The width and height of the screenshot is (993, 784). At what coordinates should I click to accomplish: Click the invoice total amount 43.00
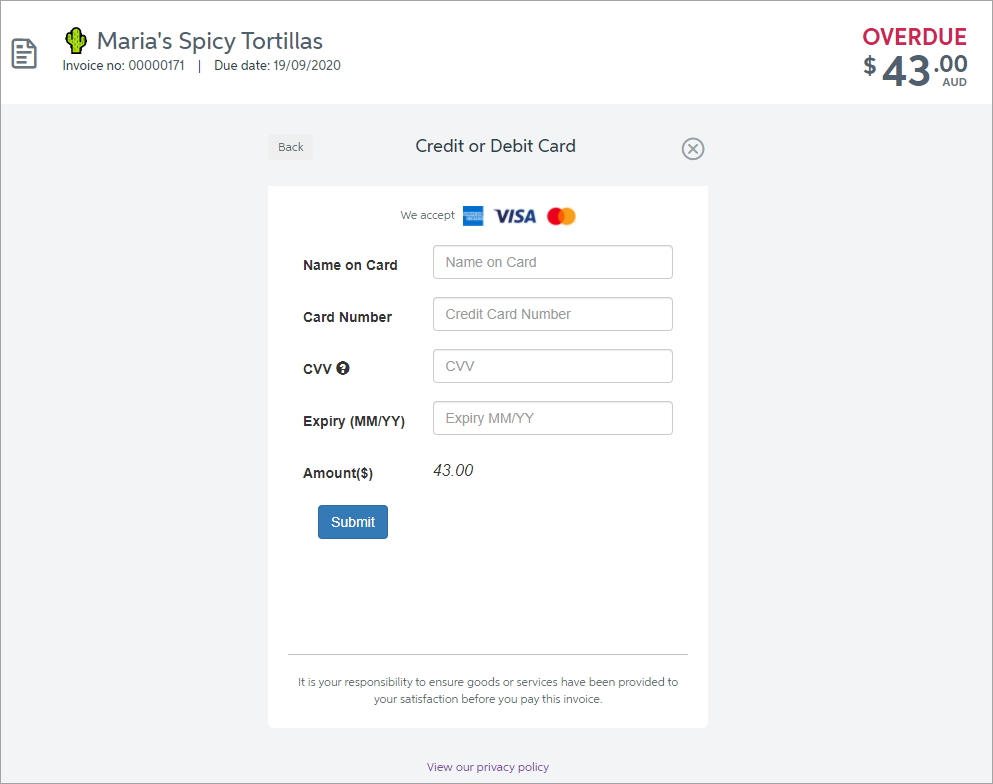(x=915, y=70)
